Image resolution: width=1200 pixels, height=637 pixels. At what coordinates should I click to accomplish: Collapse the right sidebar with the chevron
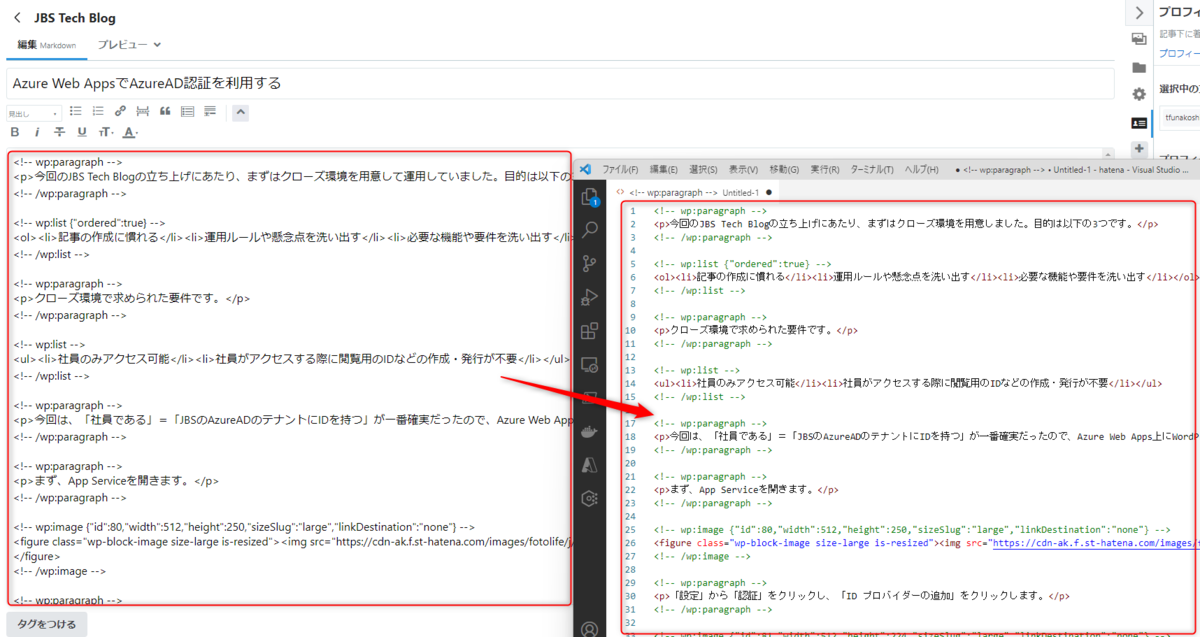click(x=1139, y=12)
